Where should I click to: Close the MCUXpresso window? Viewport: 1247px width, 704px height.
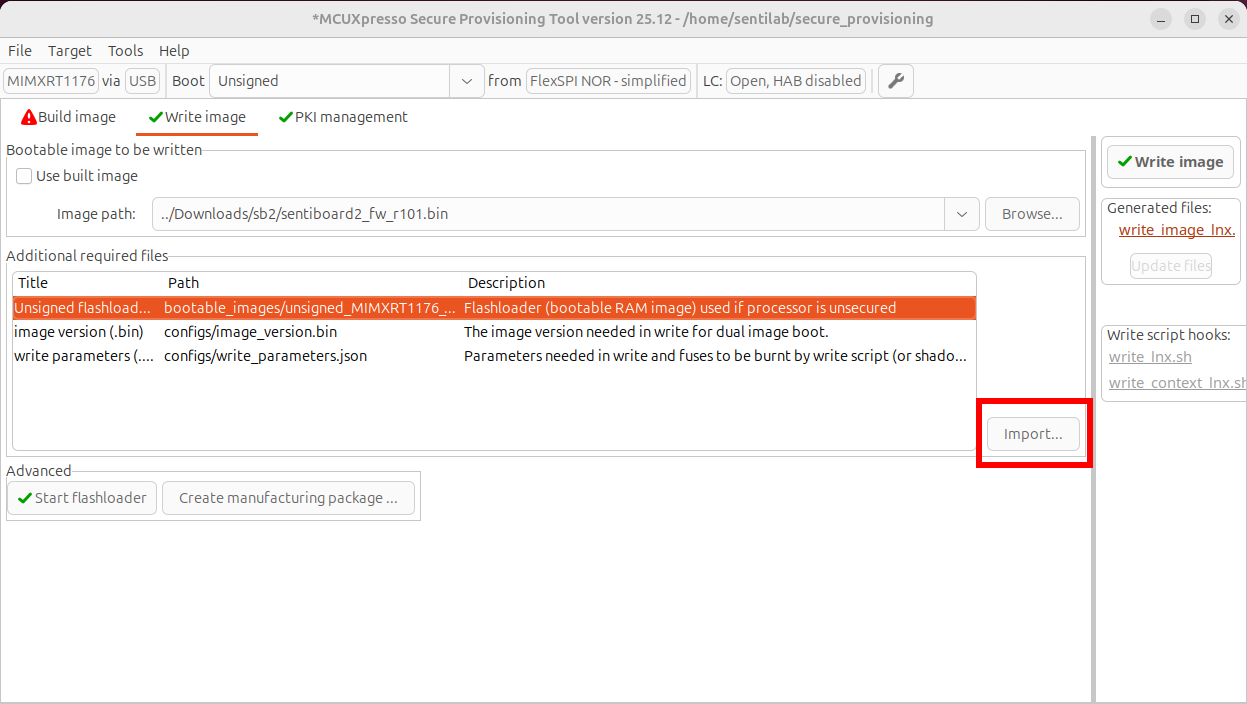(x=1227, y=19)
